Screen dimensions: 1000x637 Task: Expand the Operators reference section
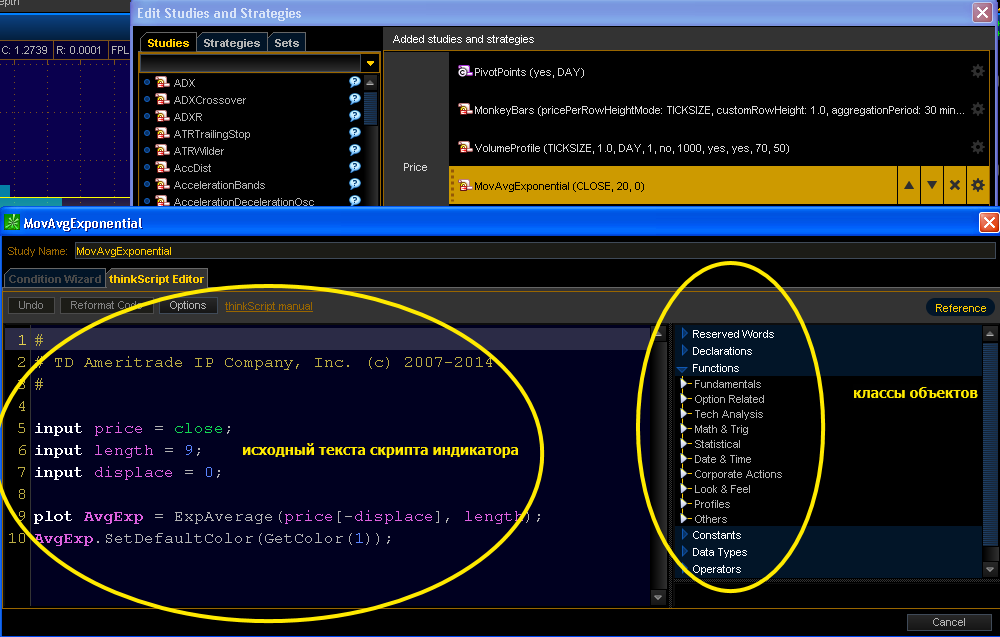(684, 569)
